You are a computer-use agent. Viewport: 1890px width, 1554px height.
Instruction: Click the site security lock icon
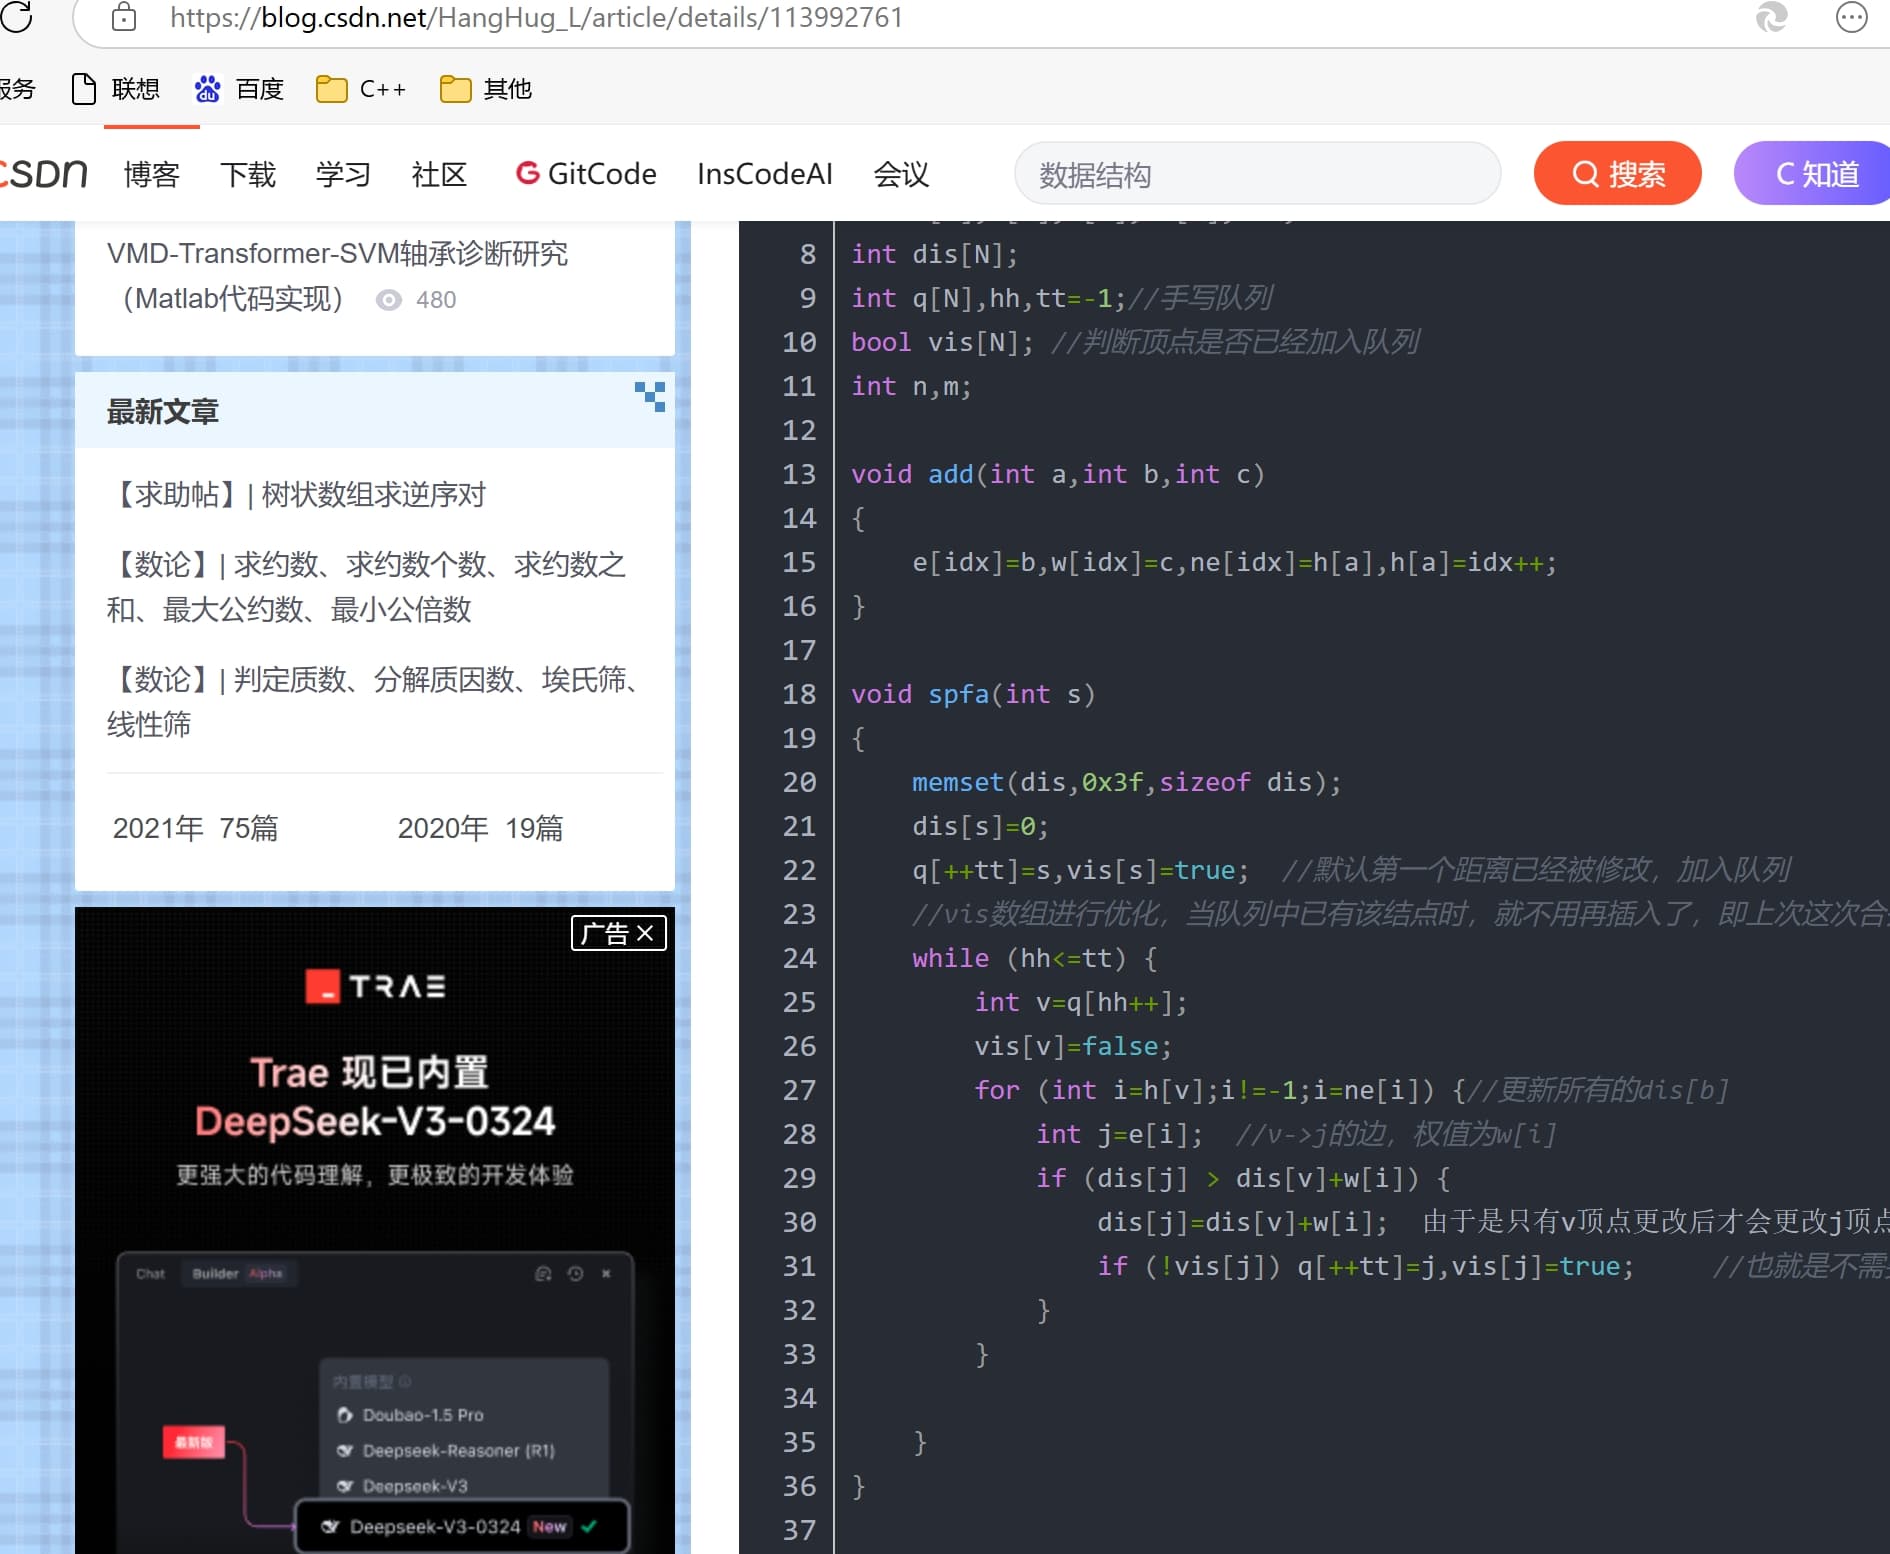(124, 17)
